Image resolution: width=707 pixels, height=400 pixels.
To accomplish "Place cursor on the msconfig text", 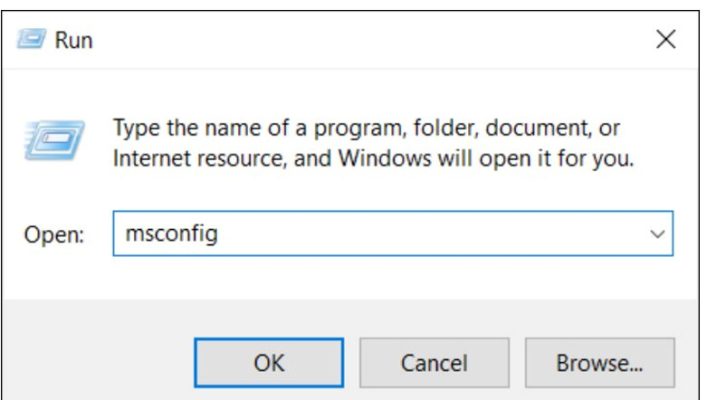I will point(172,234).
